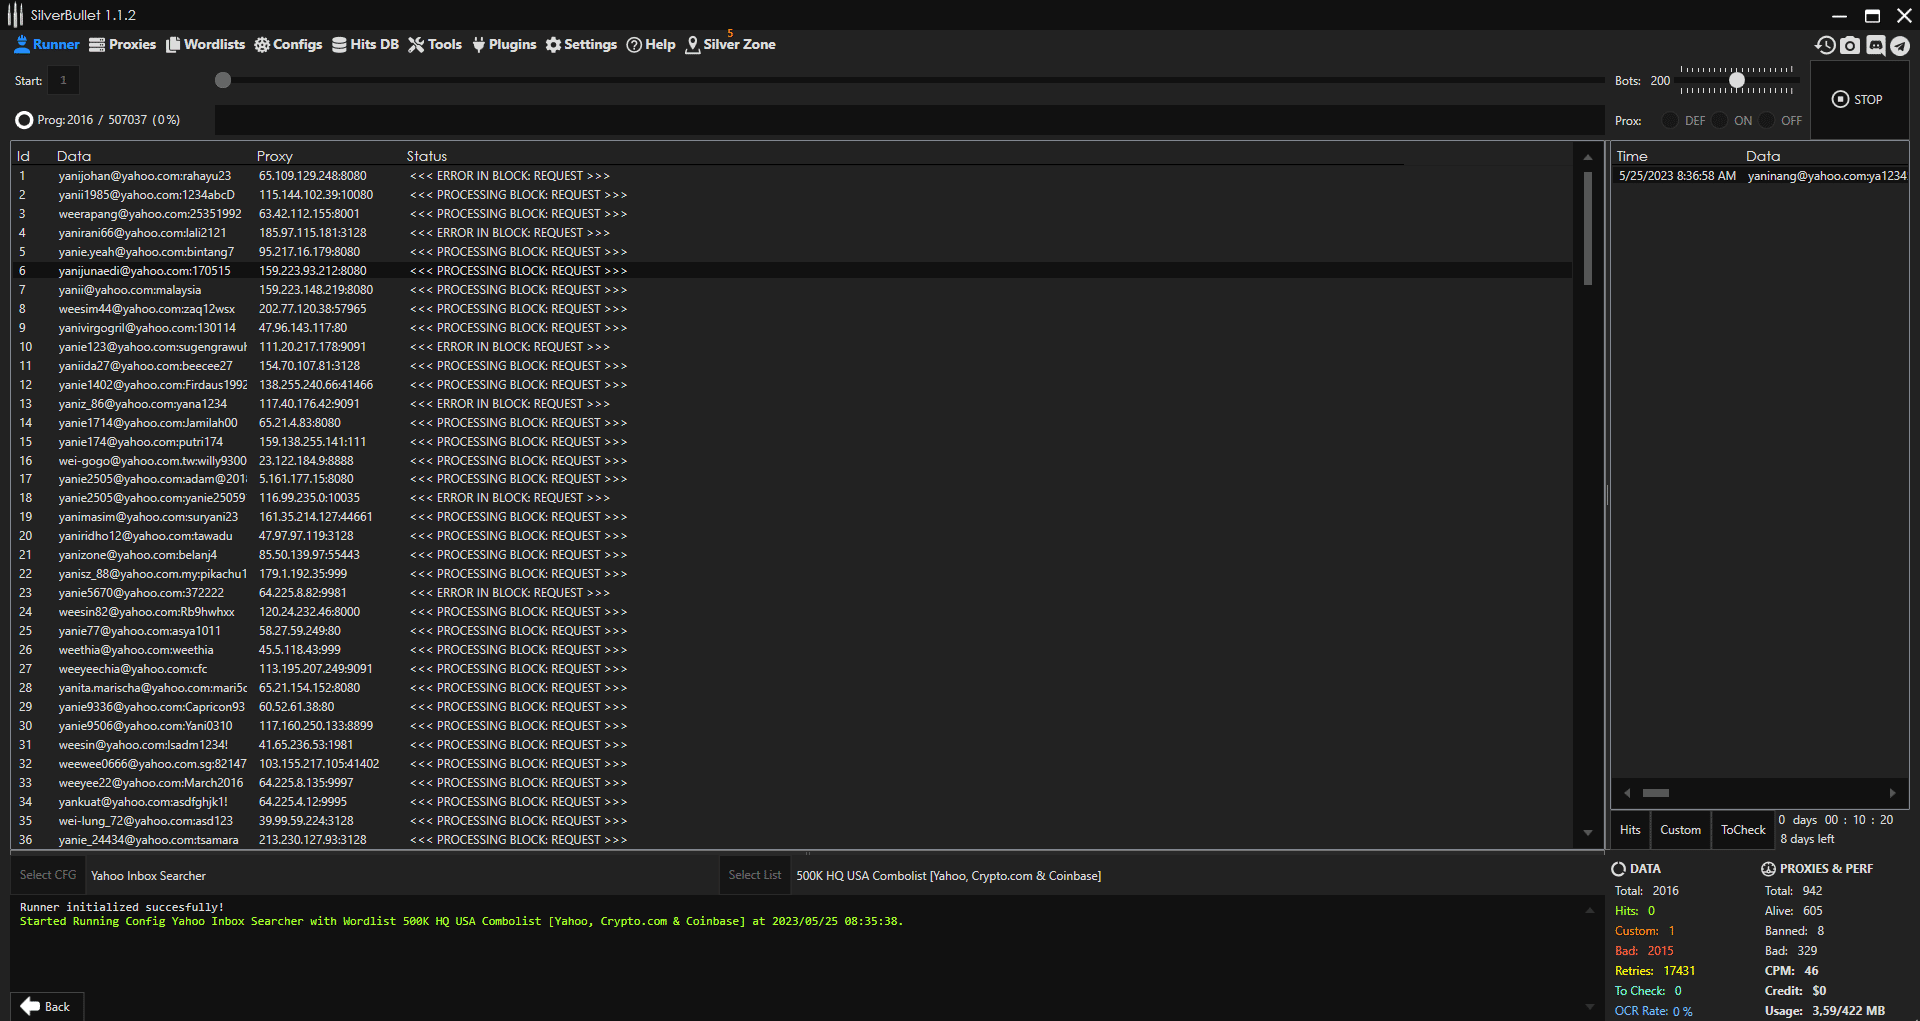Click the Select List button

click(754, 875)
